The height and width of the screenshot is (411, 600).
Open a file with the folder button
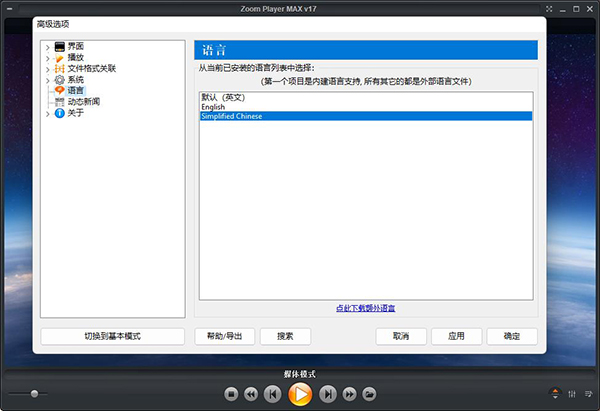click(x=369, y=394)
